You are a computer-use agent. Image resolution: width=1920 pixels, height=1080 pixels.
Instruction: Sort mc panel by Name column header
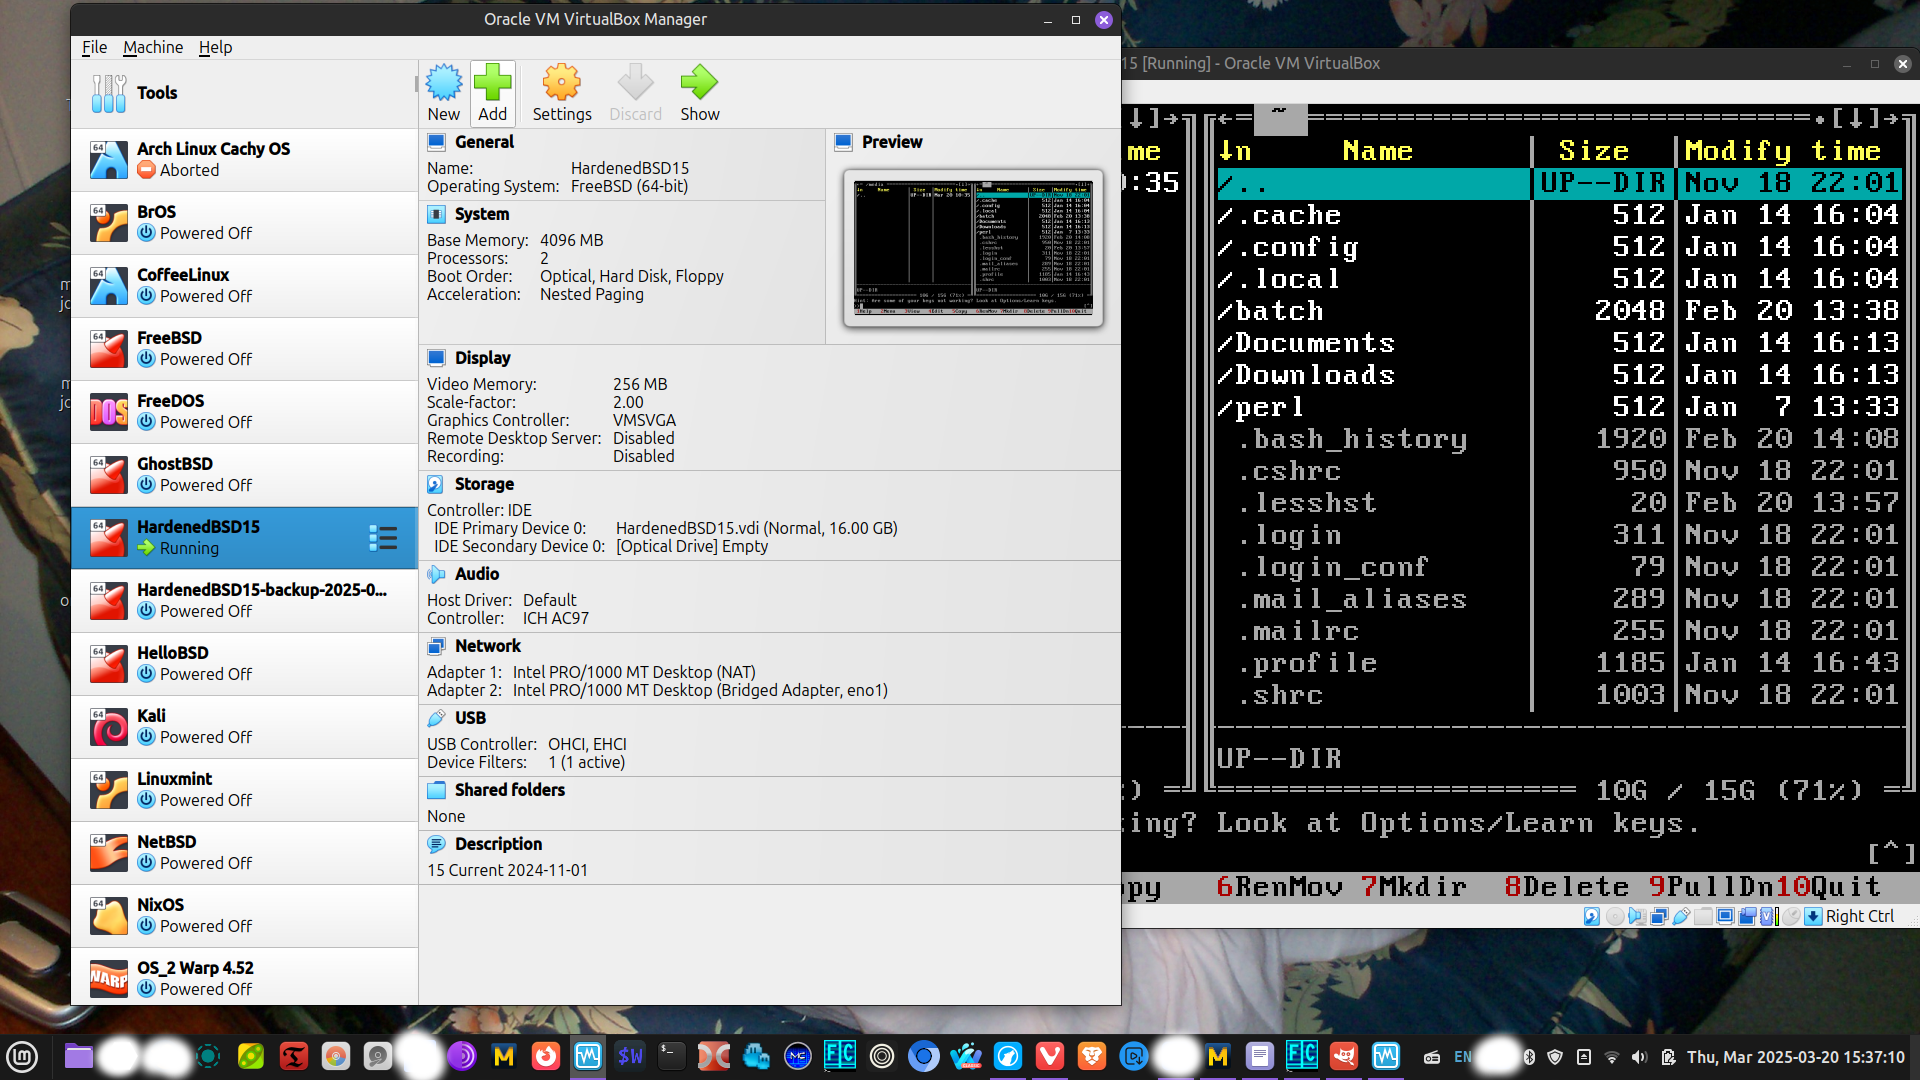tap(1377, 151)
